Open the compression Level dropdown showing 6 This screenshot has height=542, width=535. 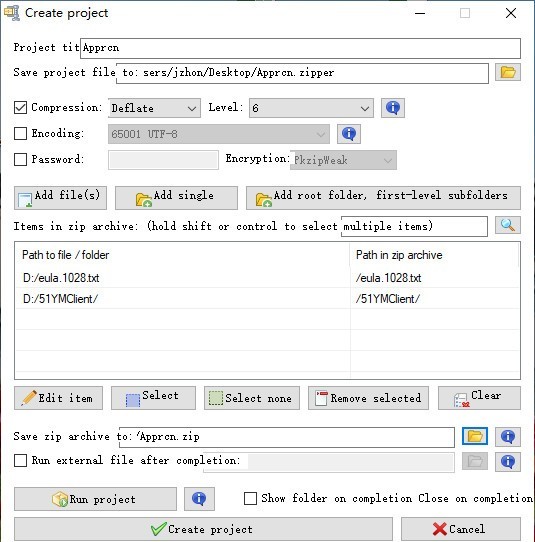pyautogui.click(x=311, y=108)
